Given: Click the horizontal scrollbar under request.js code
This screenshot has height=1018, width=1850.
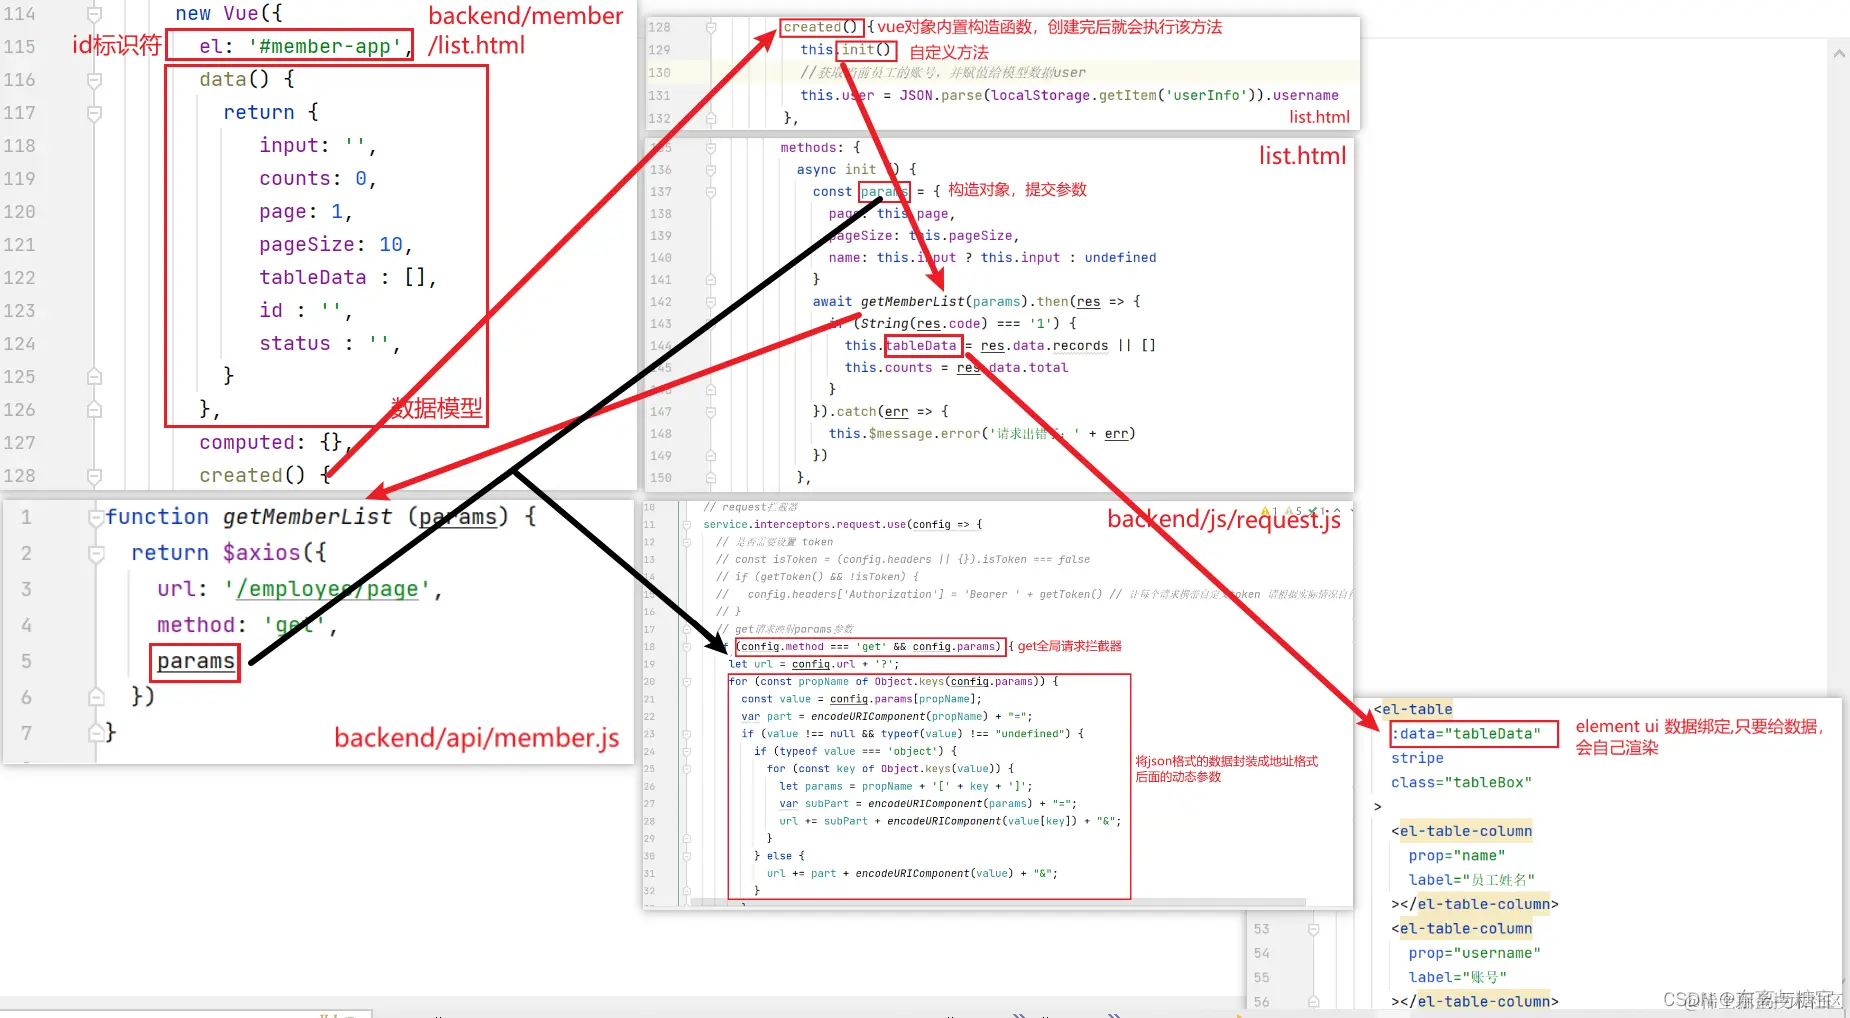Looking at the screenshot, I should pyautogui.click(x=1000, y=902).
